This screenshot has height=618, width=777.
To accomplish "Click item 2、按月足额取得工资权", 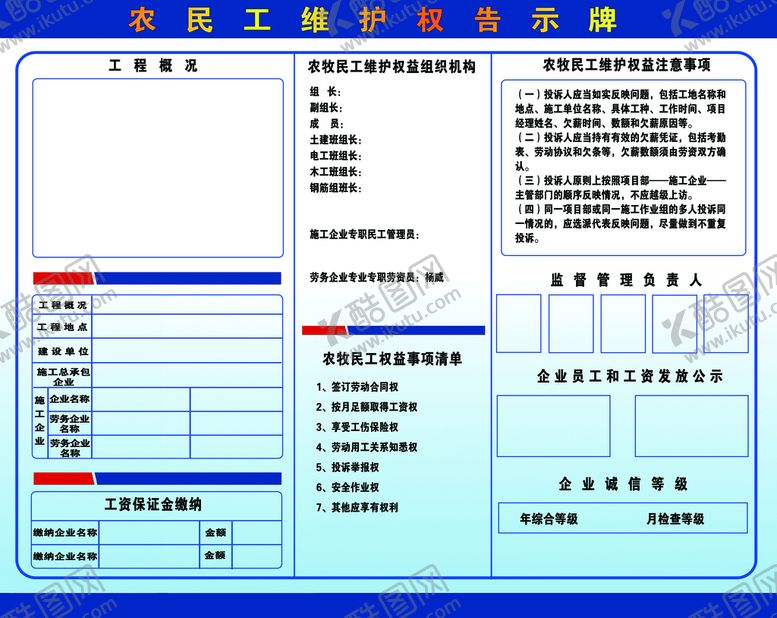I will pyautogui.click(x=366, y=407).
